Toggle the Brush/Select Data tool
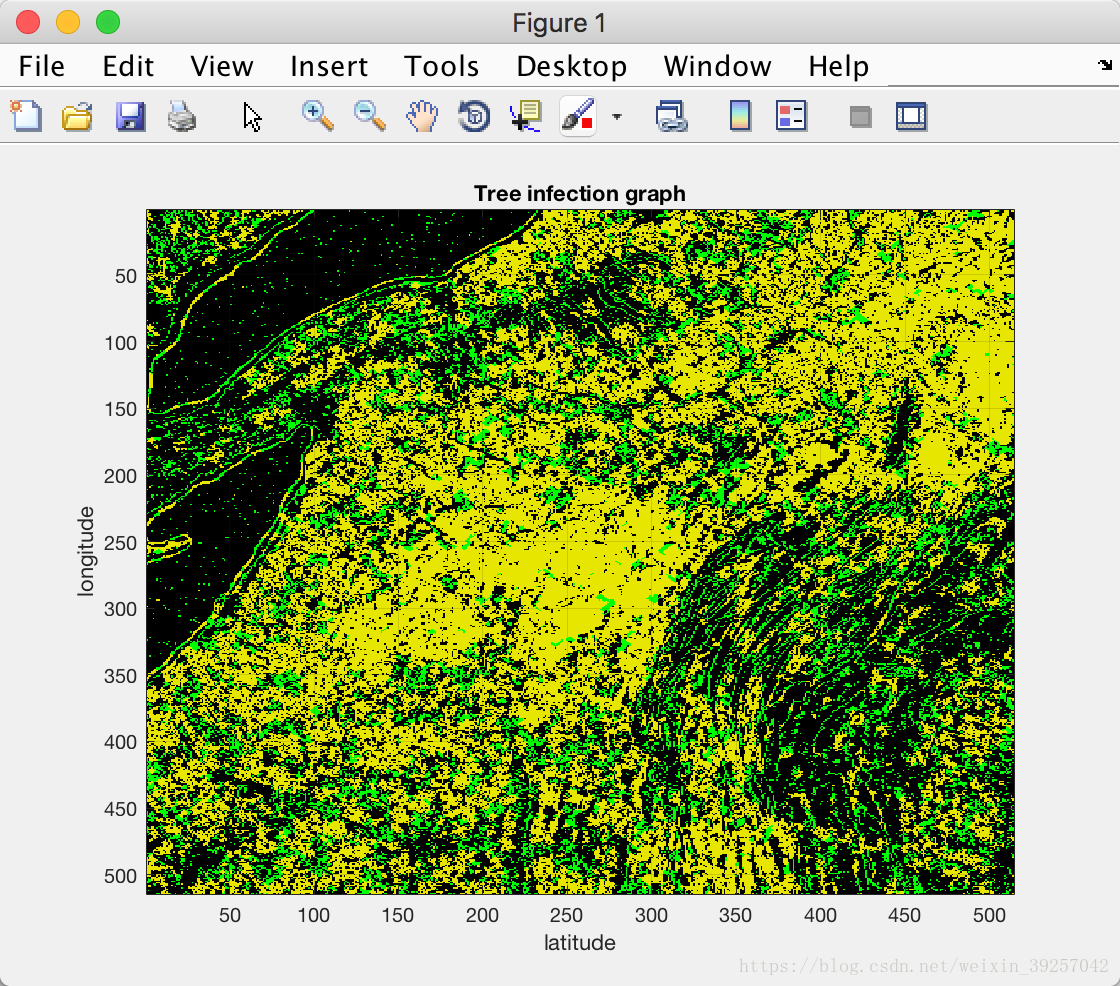This screenshot has height=986, width=1120. point(578,116)
